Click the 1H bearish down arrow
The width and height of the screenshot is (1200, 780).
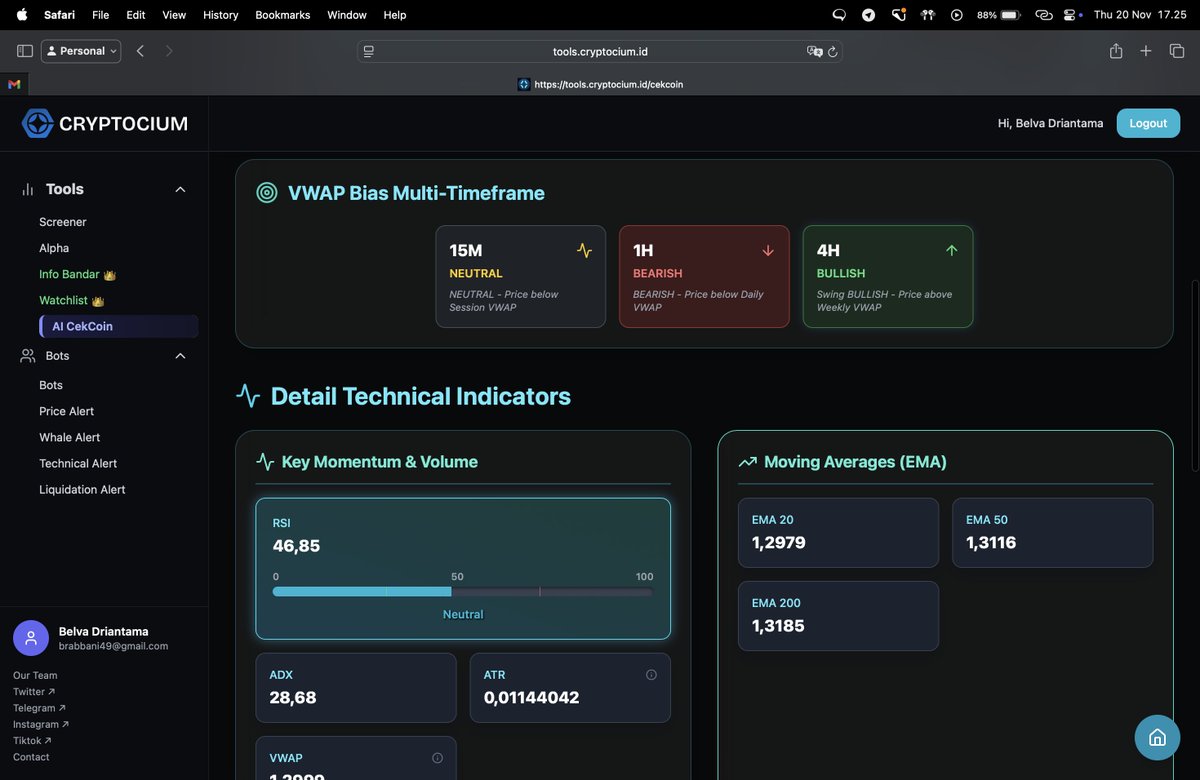[768, 251]
